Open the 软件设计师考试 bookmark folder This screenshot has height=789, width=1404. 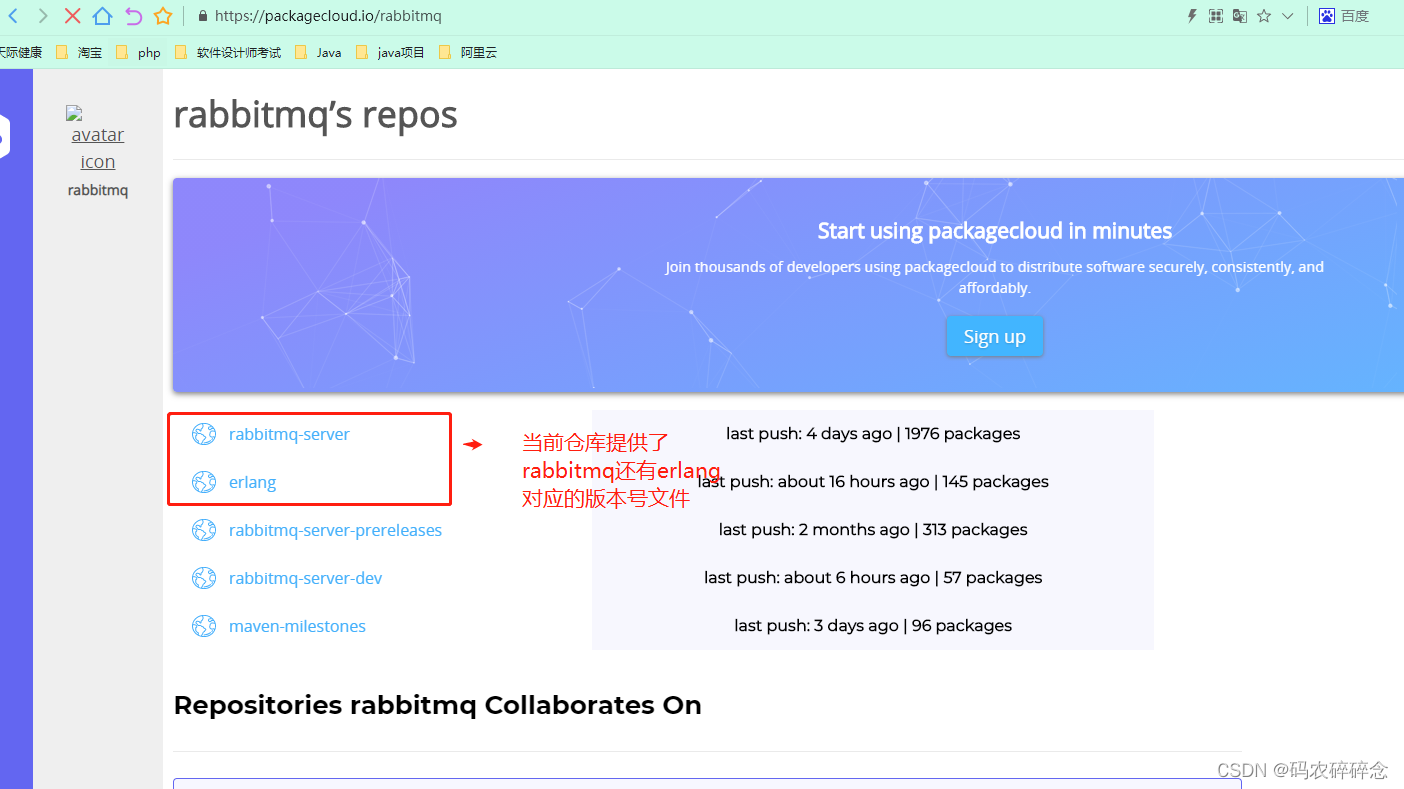pos(239,52)
